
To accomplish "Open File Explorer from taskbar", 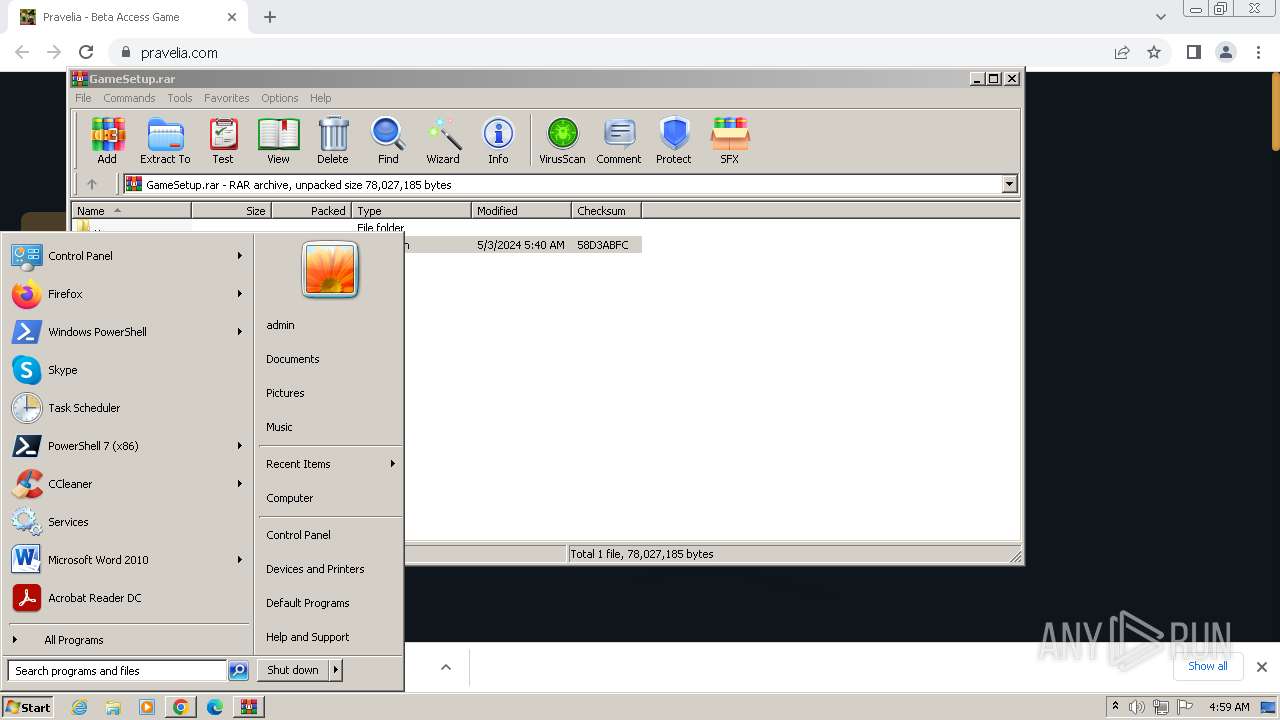I will [113, 707].
